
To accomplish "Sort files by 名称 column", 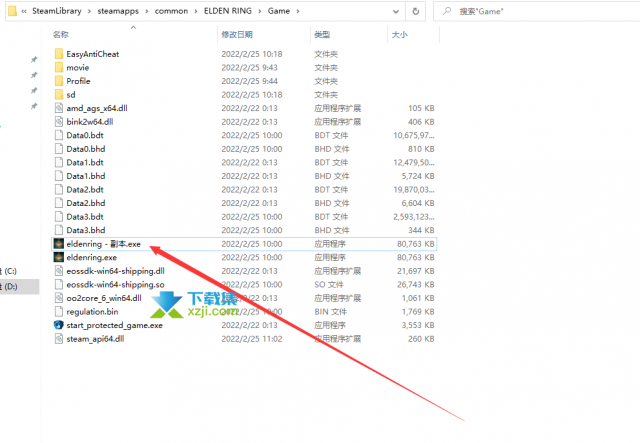I will coord(61,35).
